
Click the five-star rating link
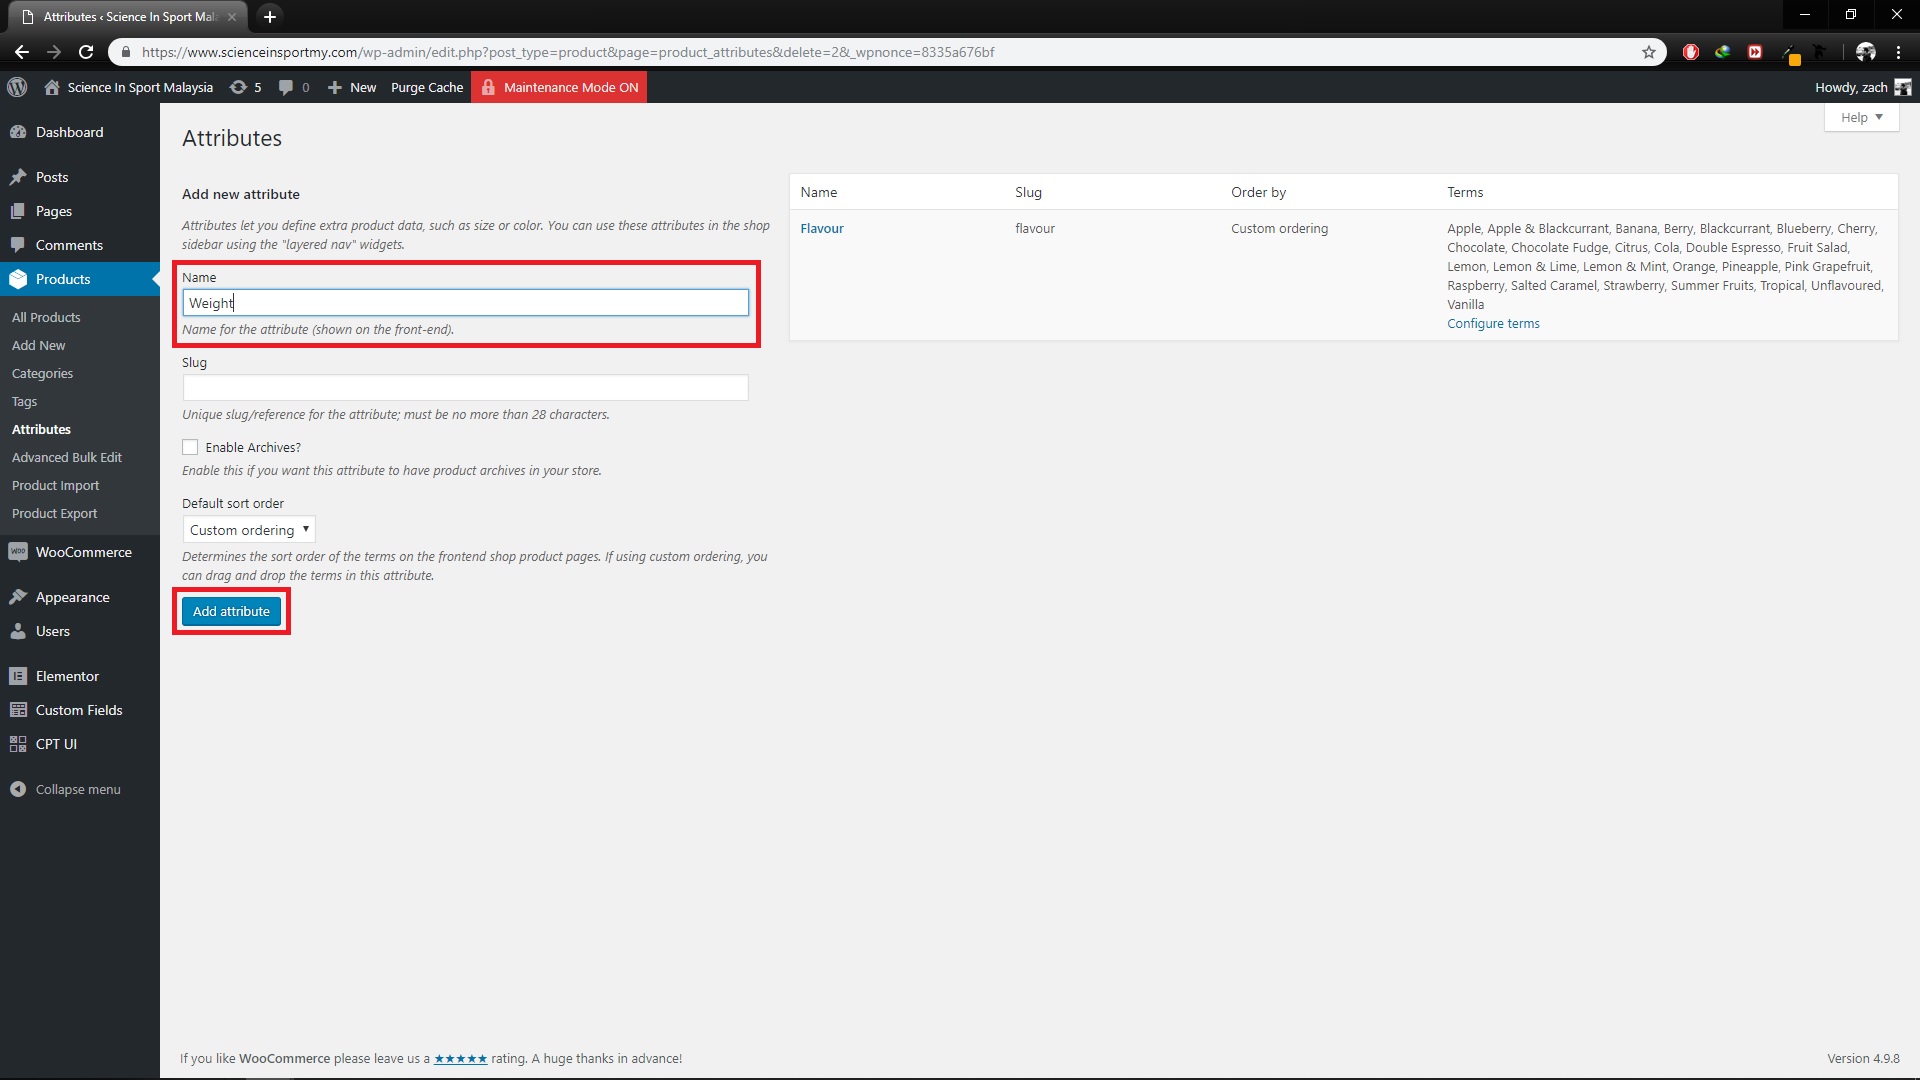(x=460, y=1058)
